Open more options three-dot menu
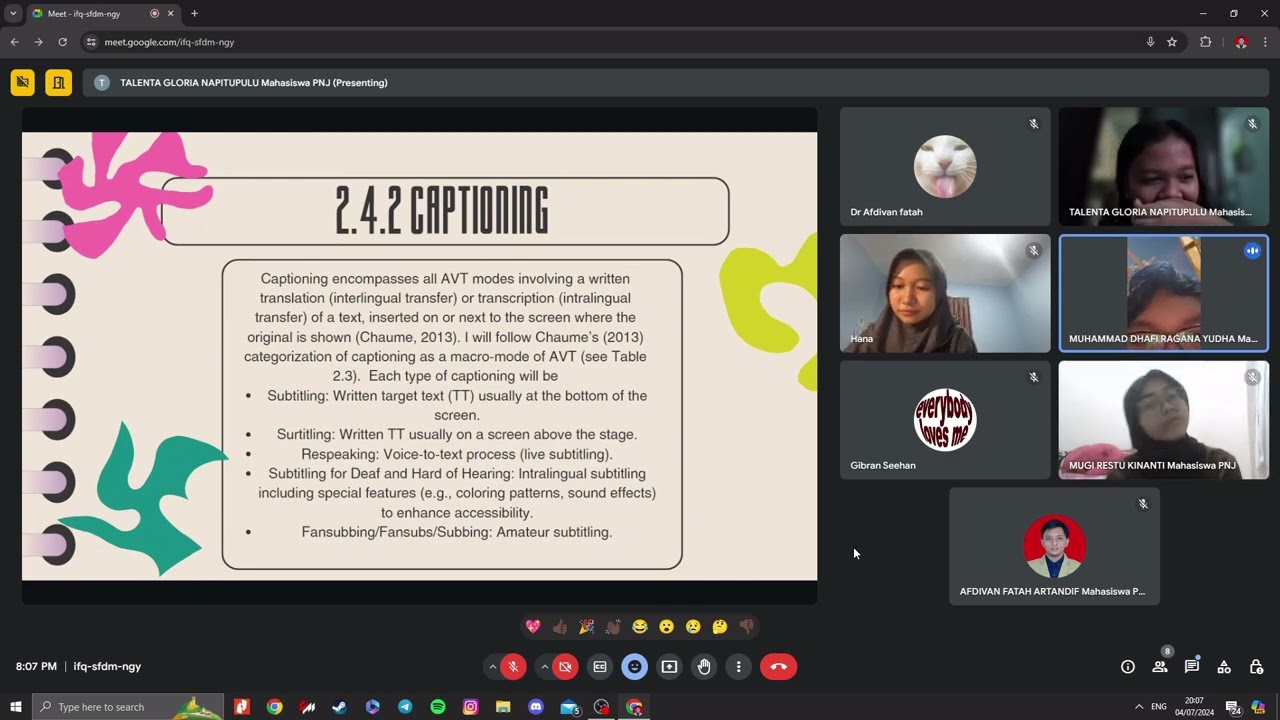The image size is (1280, 720). [738, 667]
